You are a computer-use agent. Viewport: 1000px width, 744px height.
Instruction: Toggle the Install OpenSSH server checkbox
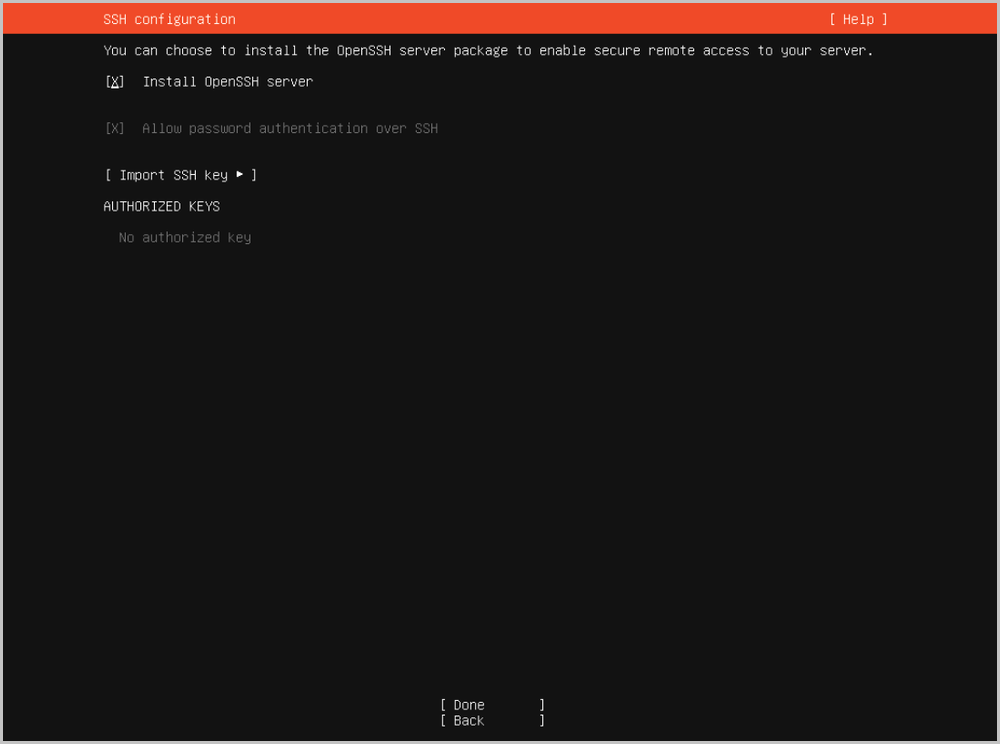[x=115, y=82]
